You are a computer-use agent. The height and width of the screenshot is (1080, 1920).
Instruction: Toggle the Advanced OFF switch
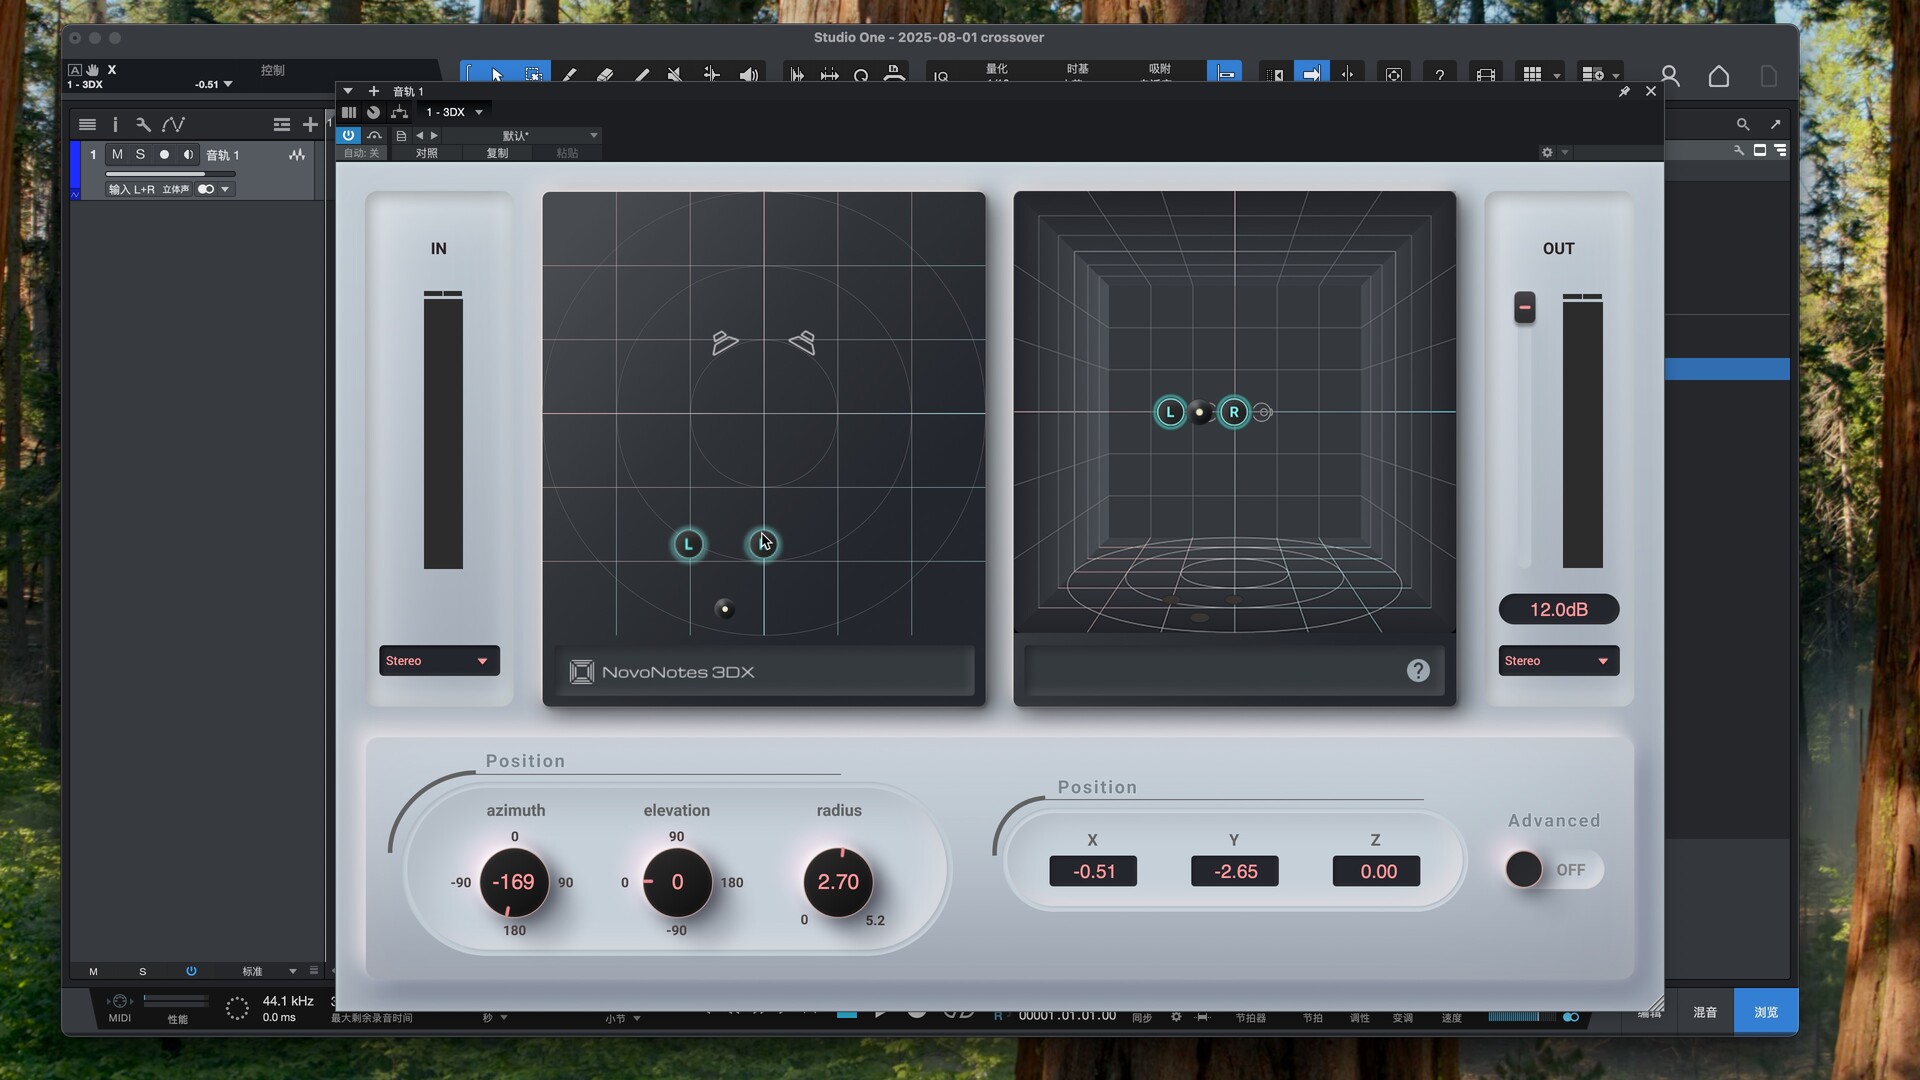pyautogui.click(x=1553, y=869)
